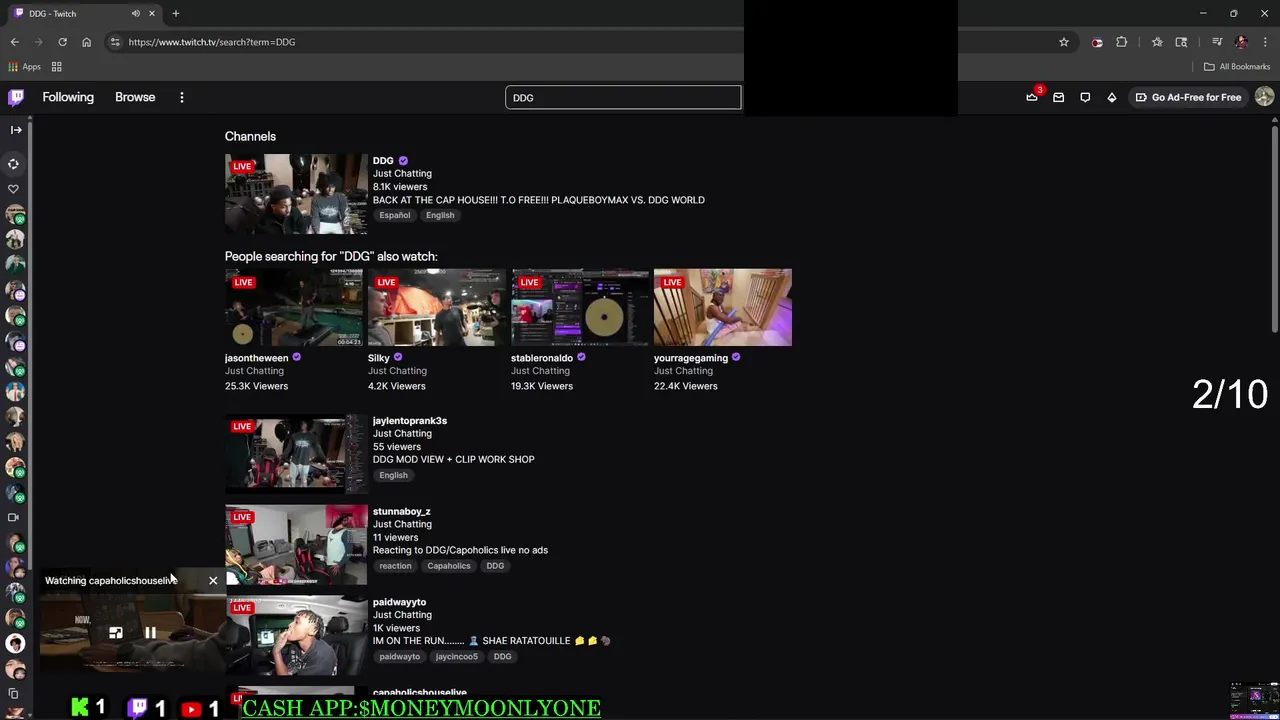
Task: Click the Capaholics tag
Action: point(449,566)
